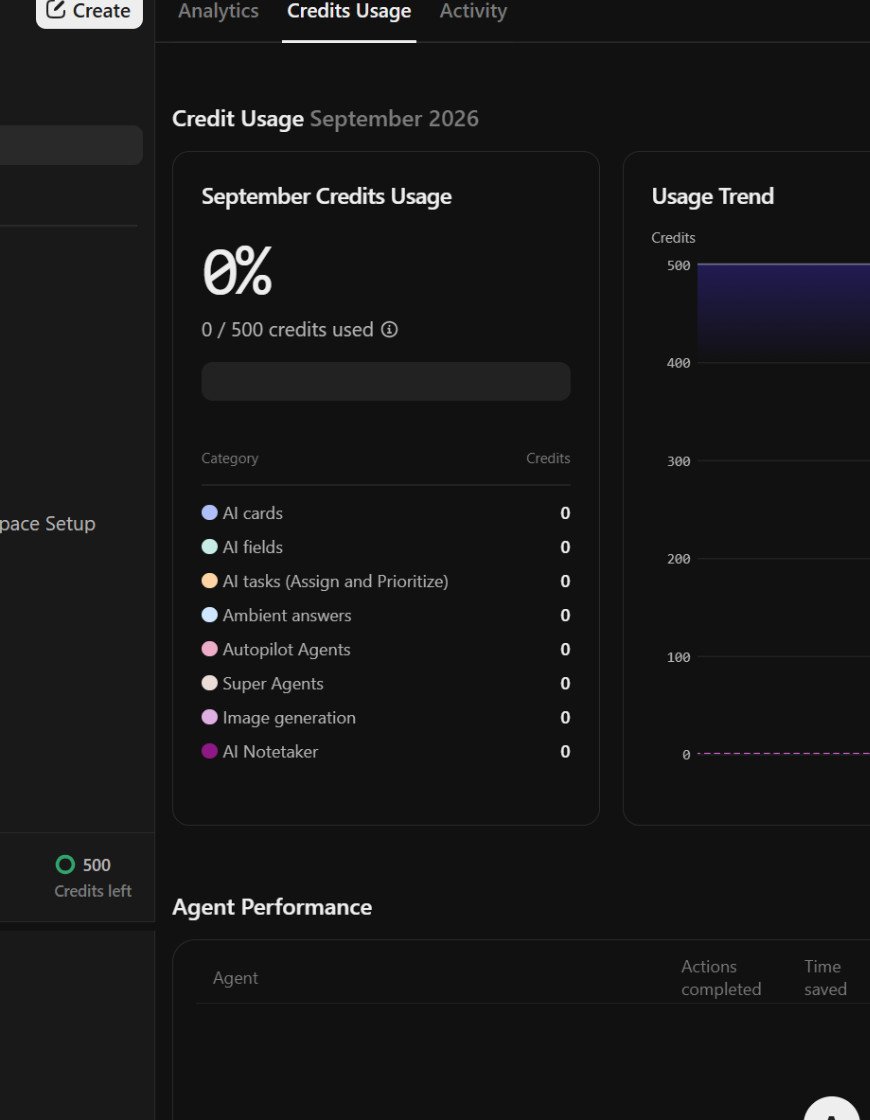The width and height of the screenshot is (870, 1120).
Task: Click the 'AI fields' category text
Action: tap(252, 547)
